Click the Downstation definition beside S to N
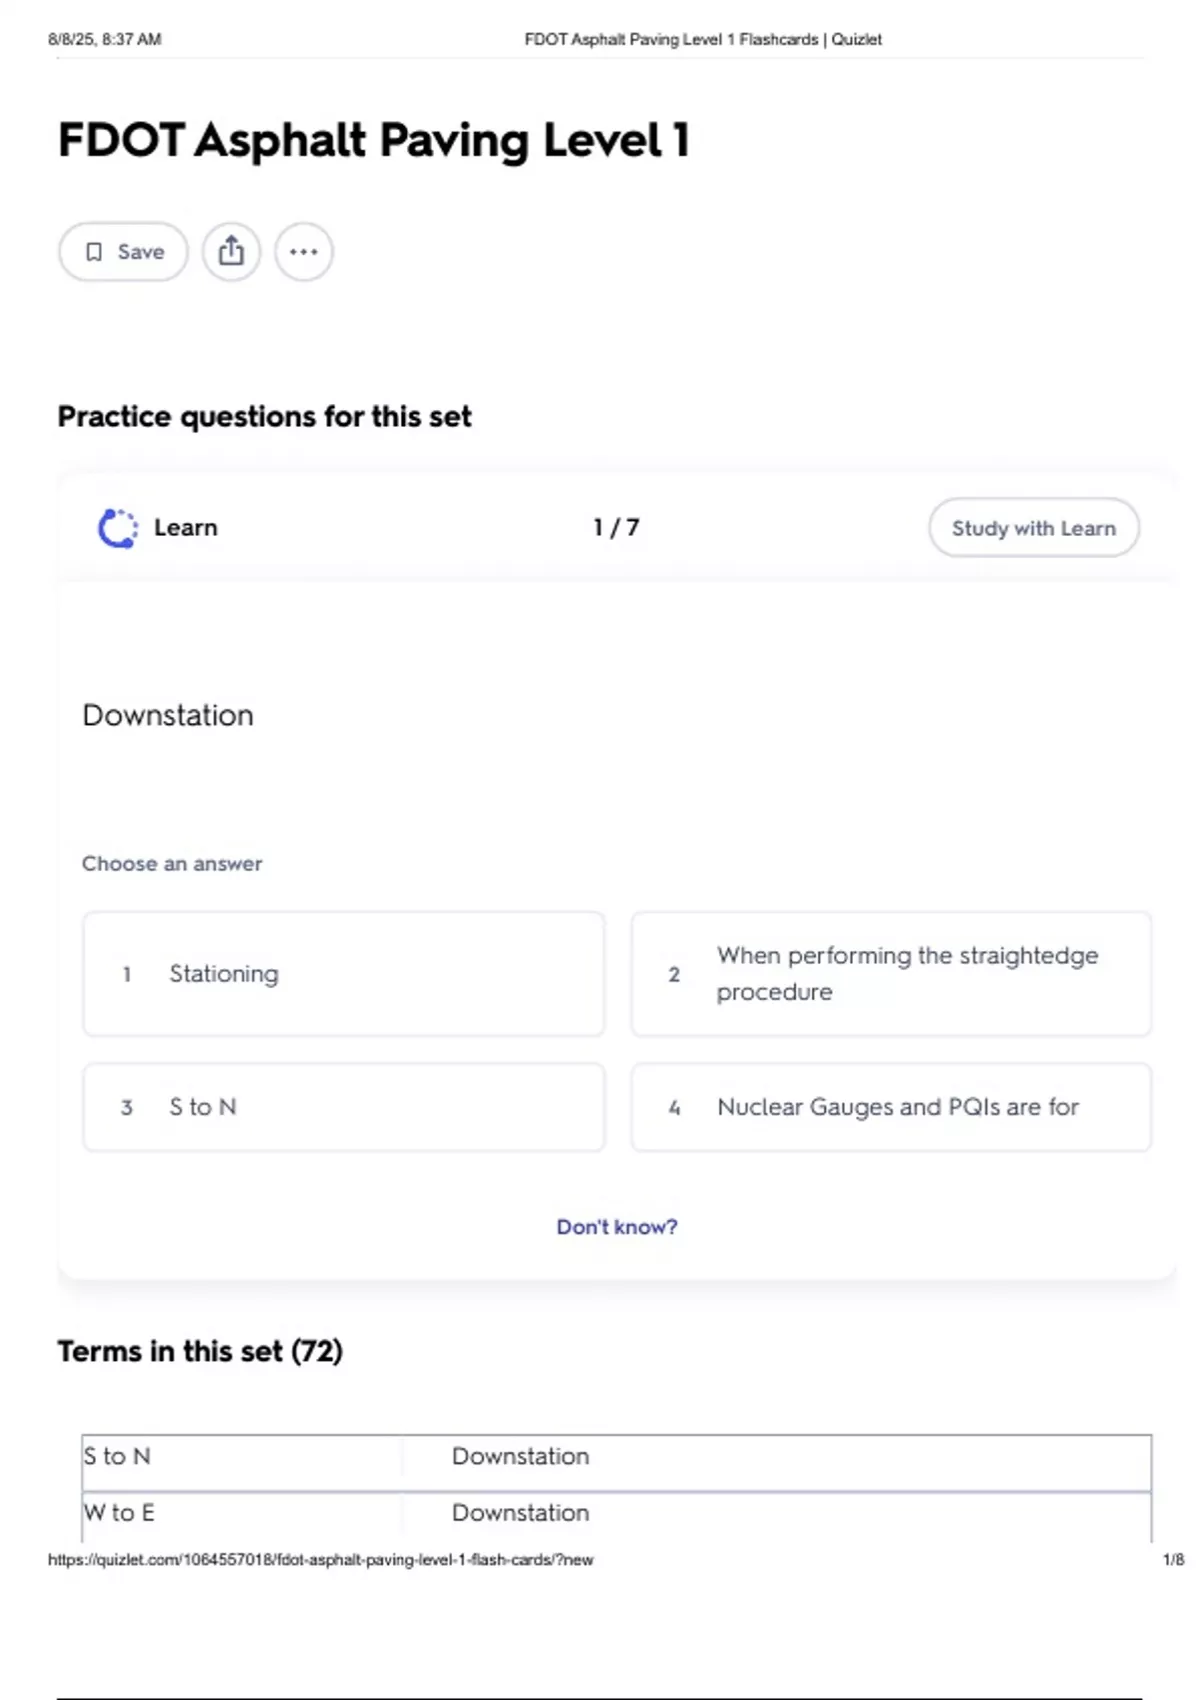This screenshot has height=1700, width=1200. point(520,1456)
